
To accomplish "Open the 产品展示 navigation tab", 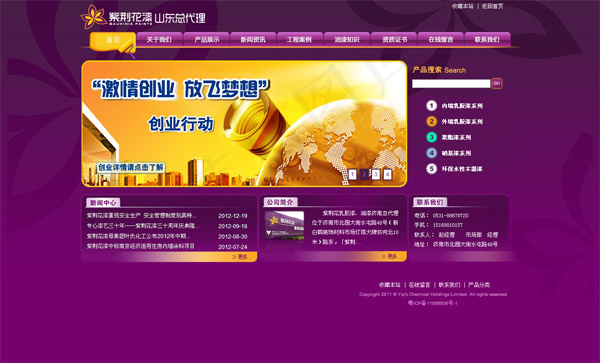I will (x=207, y=39).
